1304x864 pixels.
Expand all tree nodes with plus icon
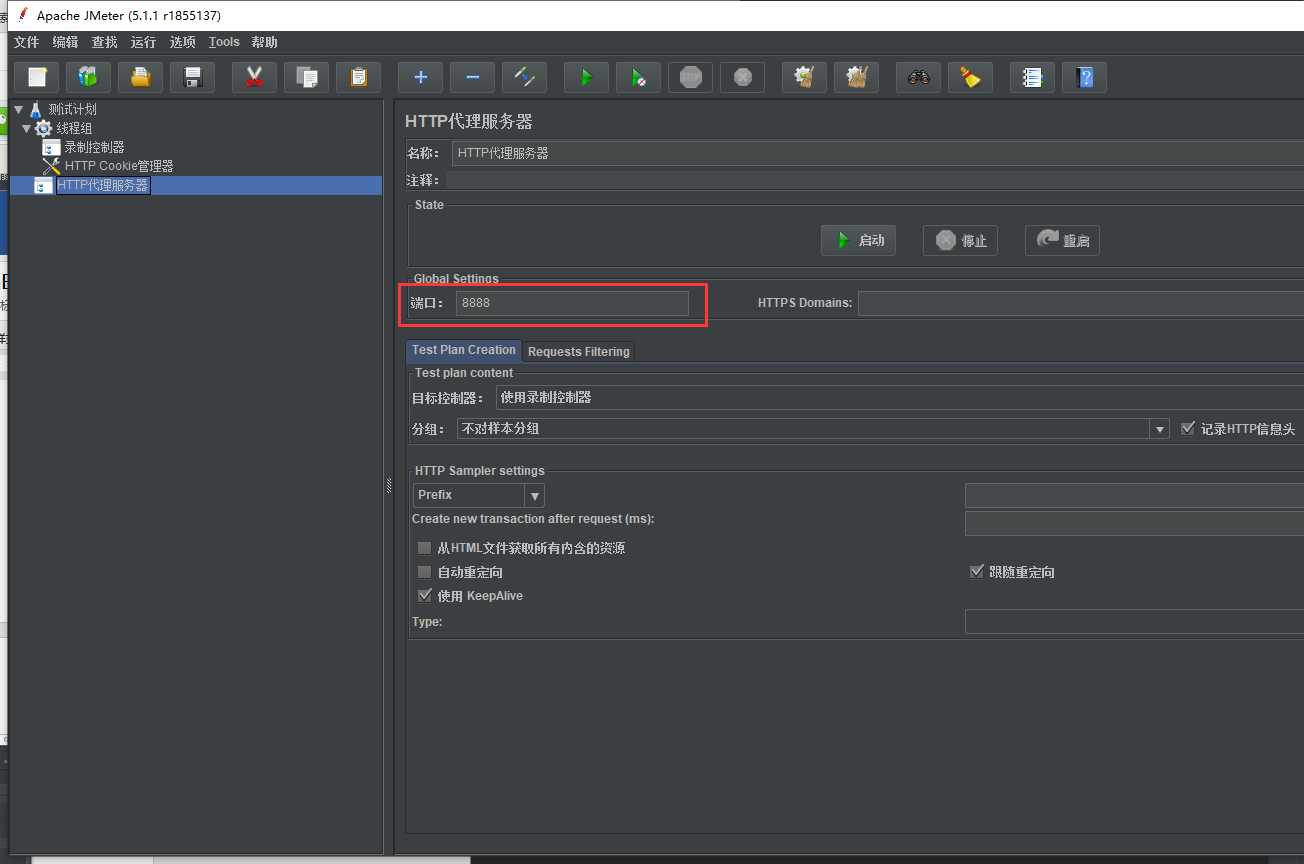421,77
